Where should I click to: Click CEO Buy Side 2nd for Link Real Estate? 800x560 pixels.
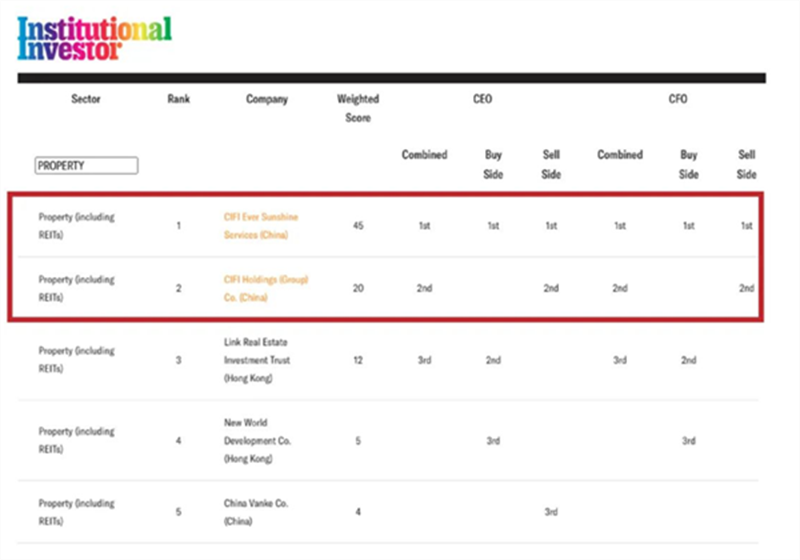[x=493, y=360]
